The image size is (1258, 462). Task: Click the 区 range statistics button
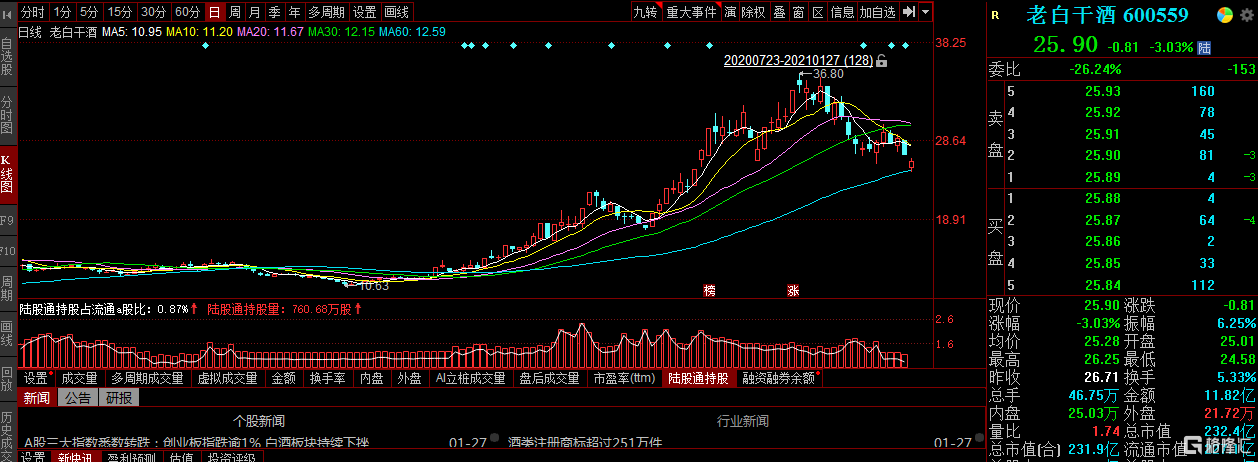tap(818, 12)
